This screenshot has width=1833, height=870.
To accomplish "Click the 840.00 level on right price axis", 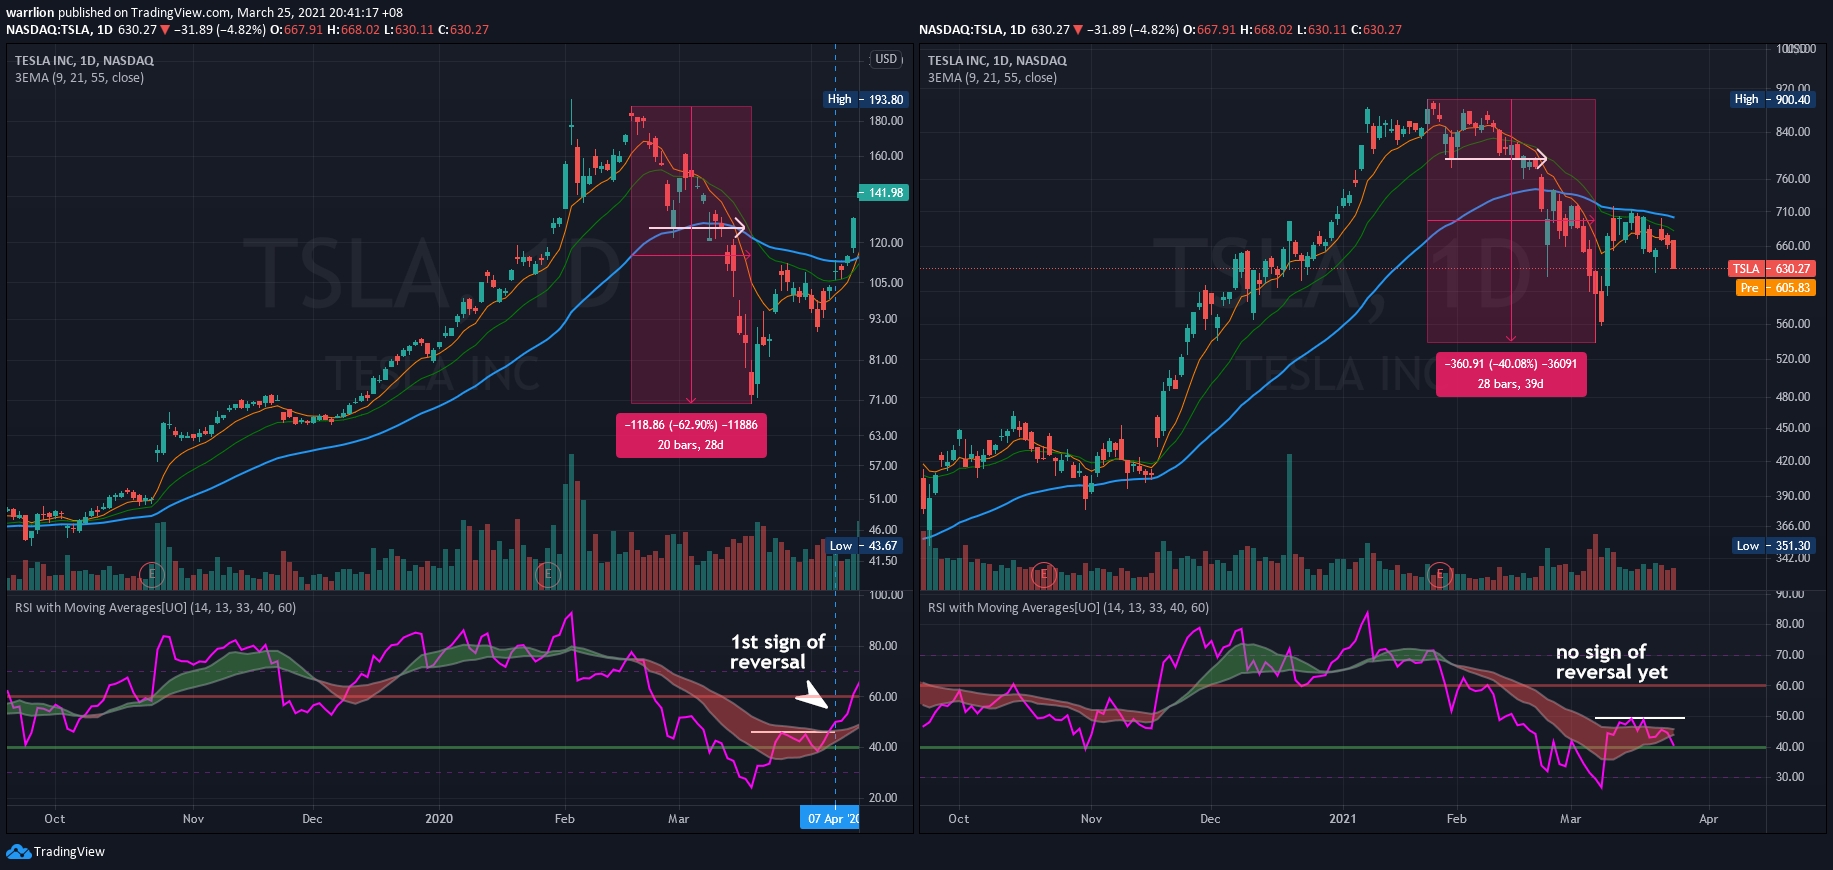I will point(1793,132).
